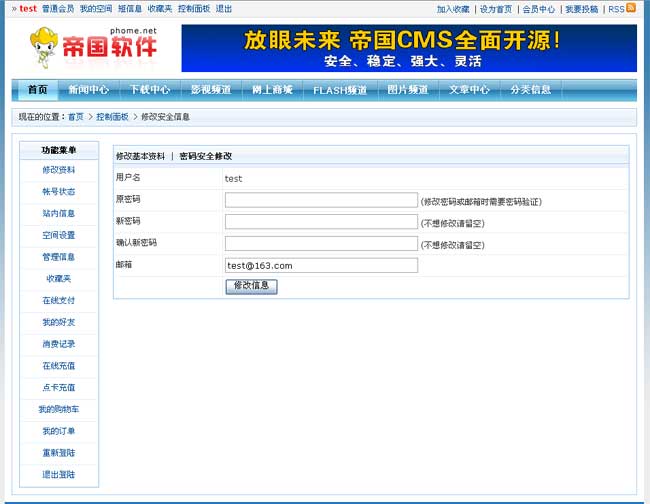
Task: Open 我要投稿 link at top right
Action: click(x=581, y=9)
